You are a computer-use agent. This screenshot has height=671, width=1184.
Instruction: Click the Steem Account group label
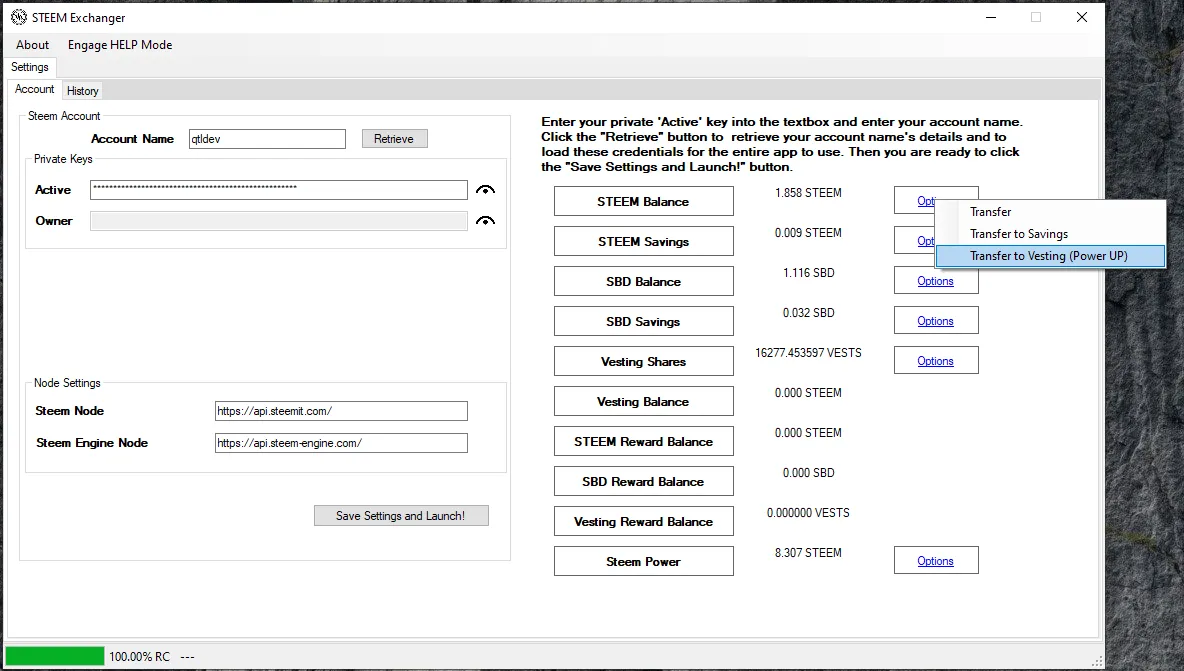click(x=64, y=116)
